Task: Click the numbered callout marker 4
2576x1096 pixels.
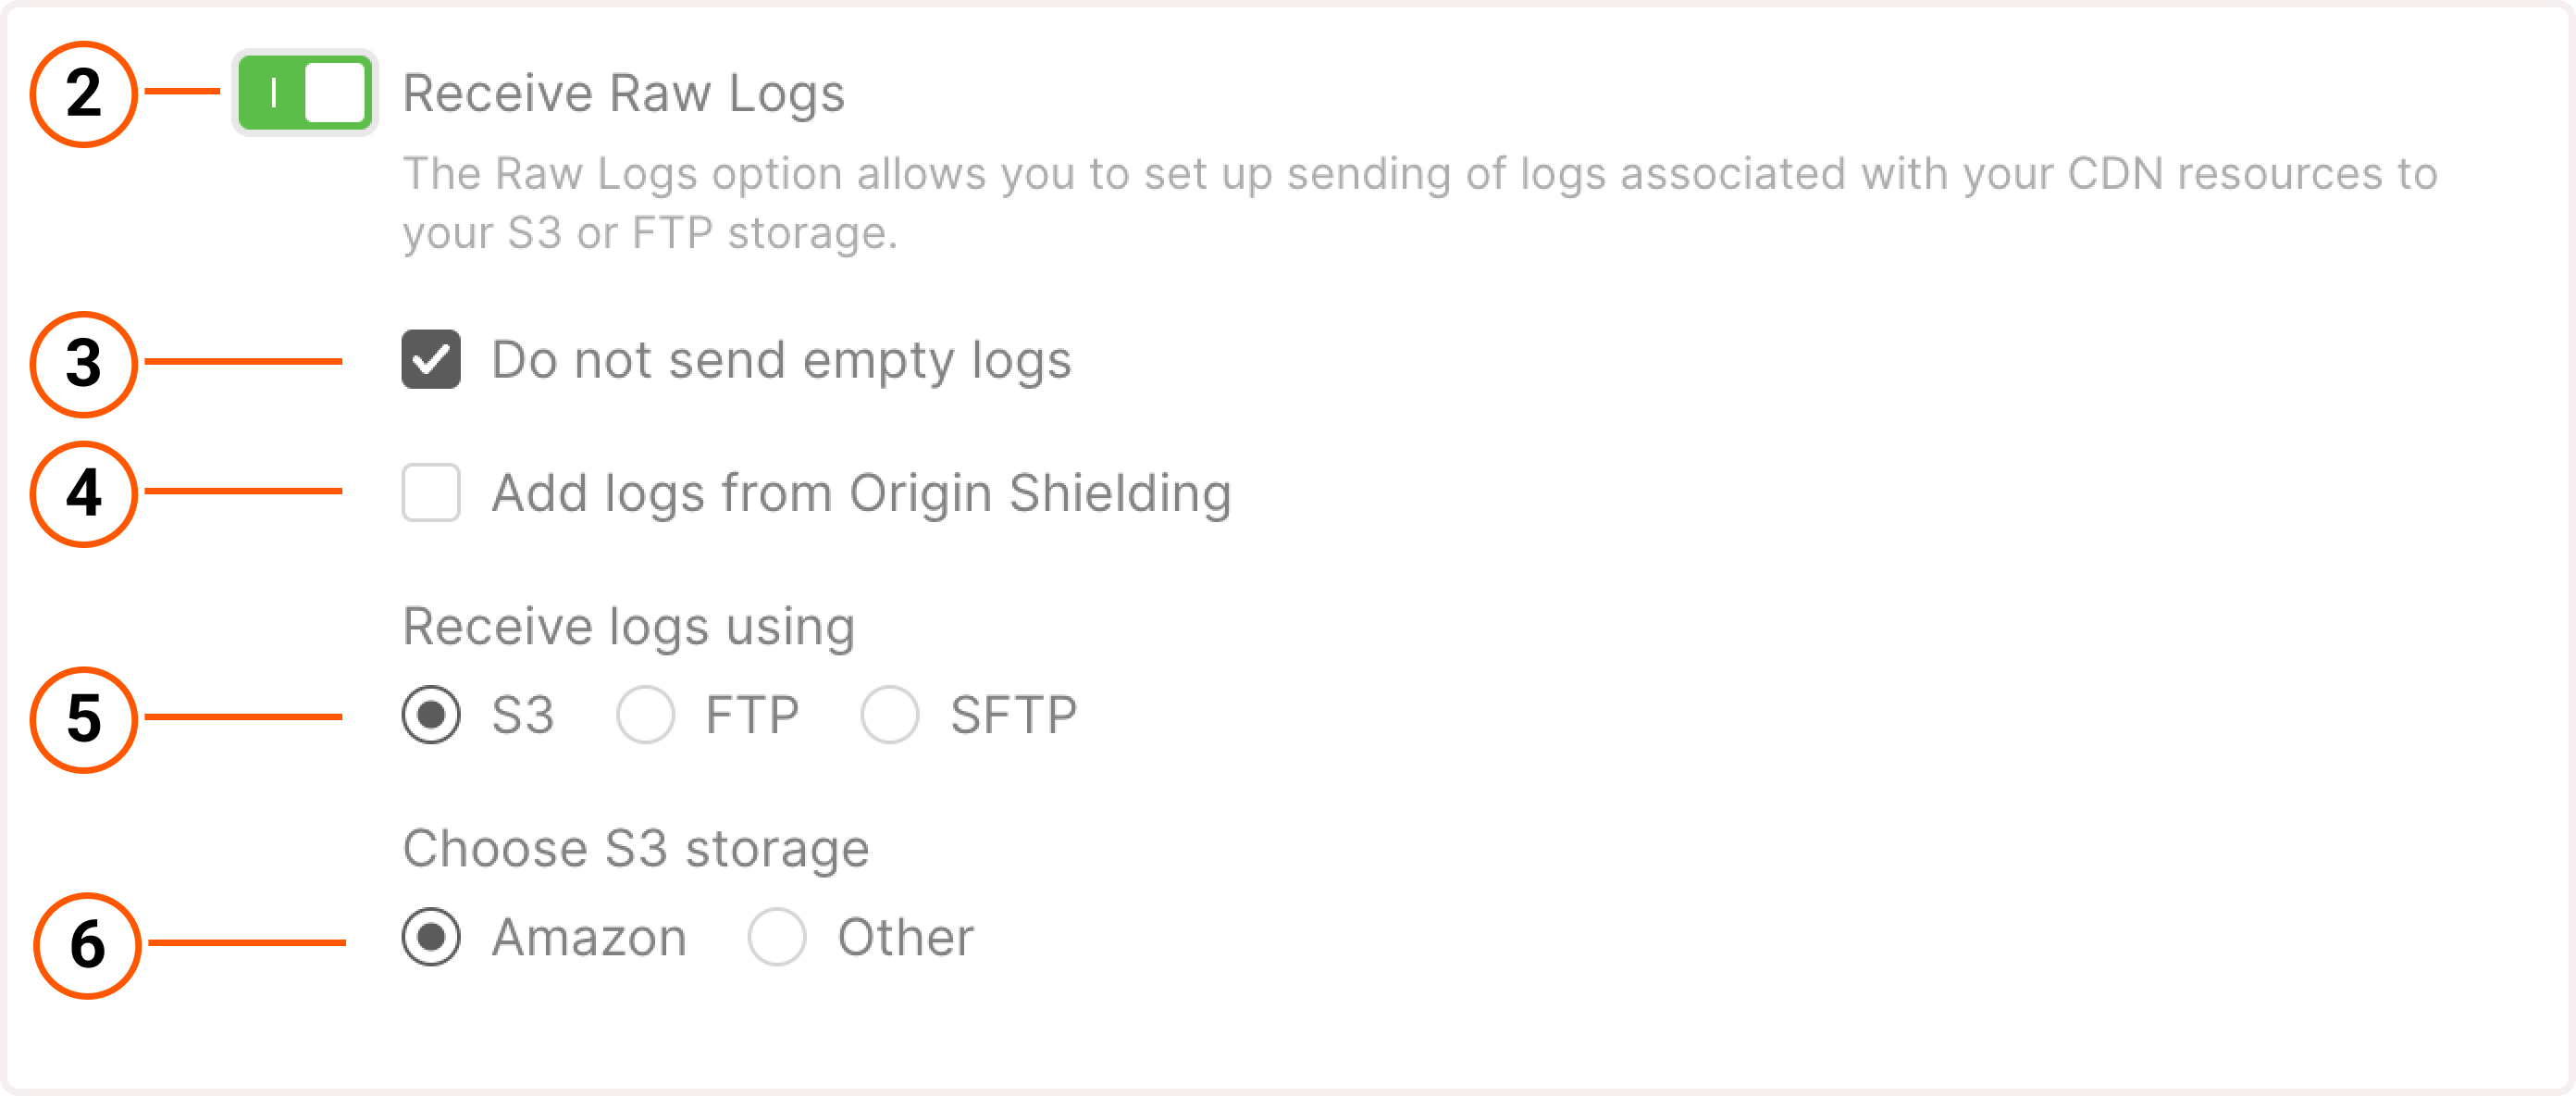Action: 85,492
